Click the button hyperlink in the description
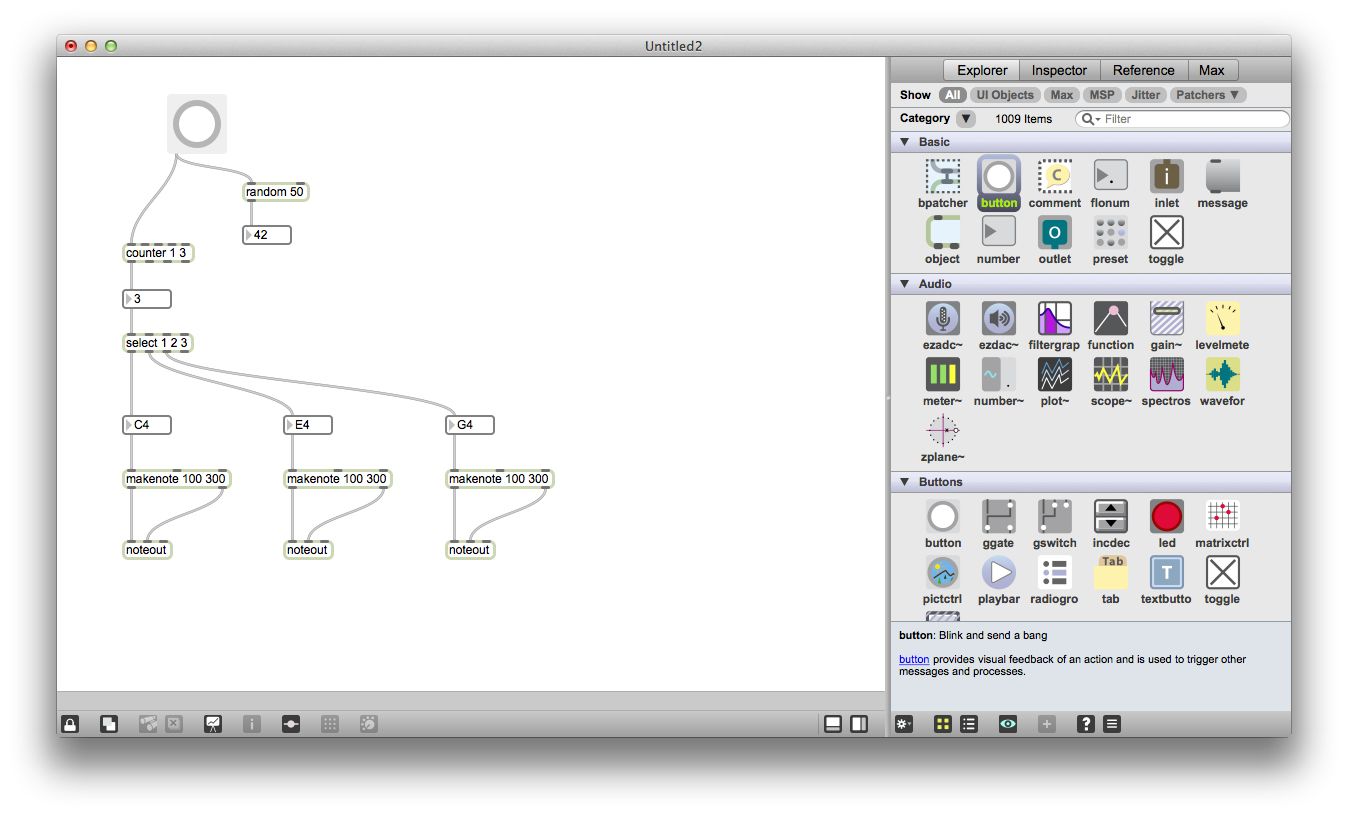 pos(913,659)
